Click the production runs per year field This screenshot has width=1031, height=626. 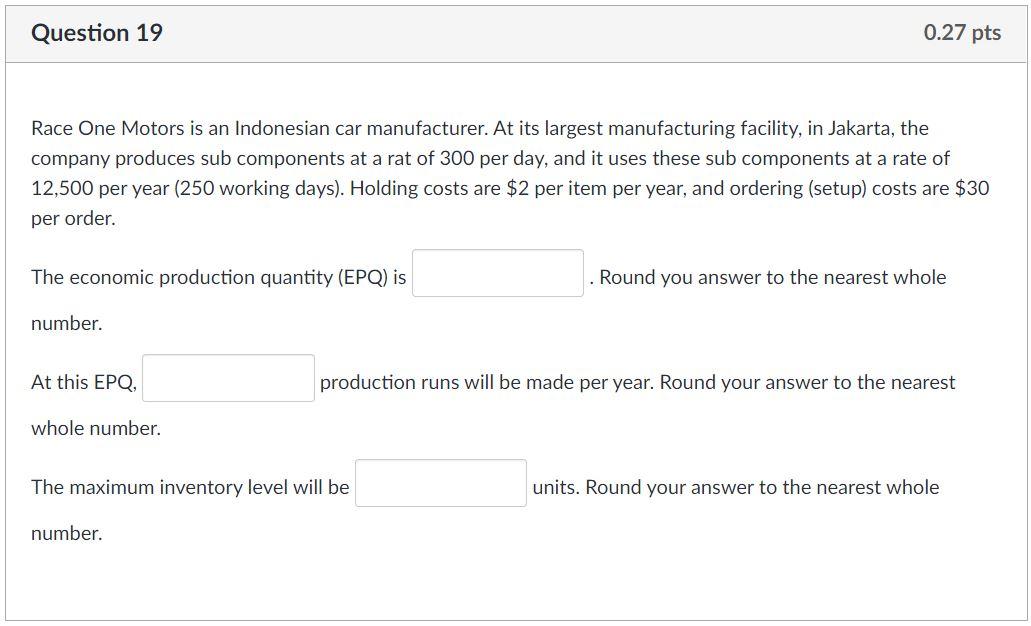228,378
